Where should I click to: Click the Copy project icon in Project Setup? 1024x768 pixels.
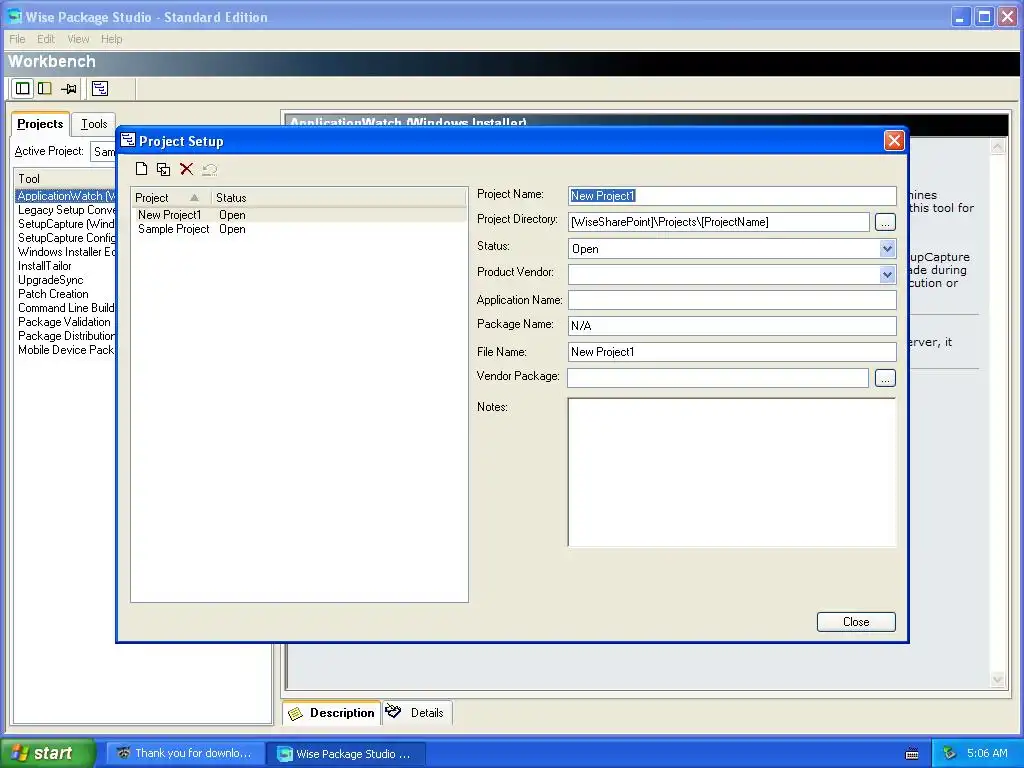(x=163, y=169)
